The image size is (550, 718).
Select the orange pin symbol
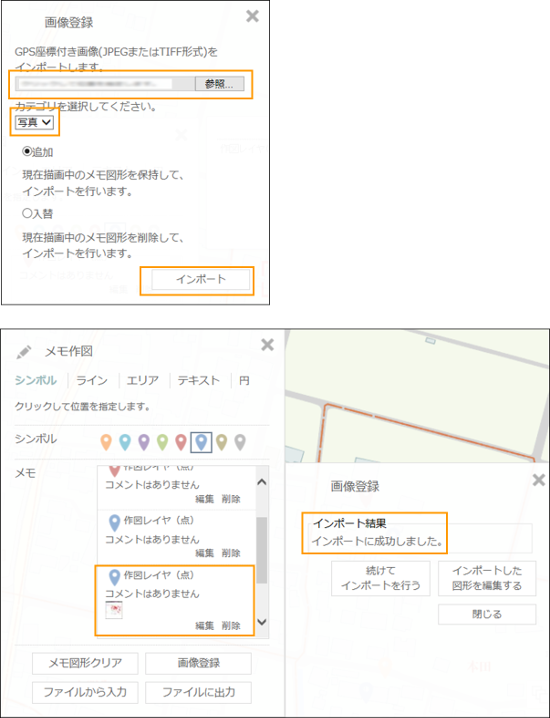[x=106, y=442]
